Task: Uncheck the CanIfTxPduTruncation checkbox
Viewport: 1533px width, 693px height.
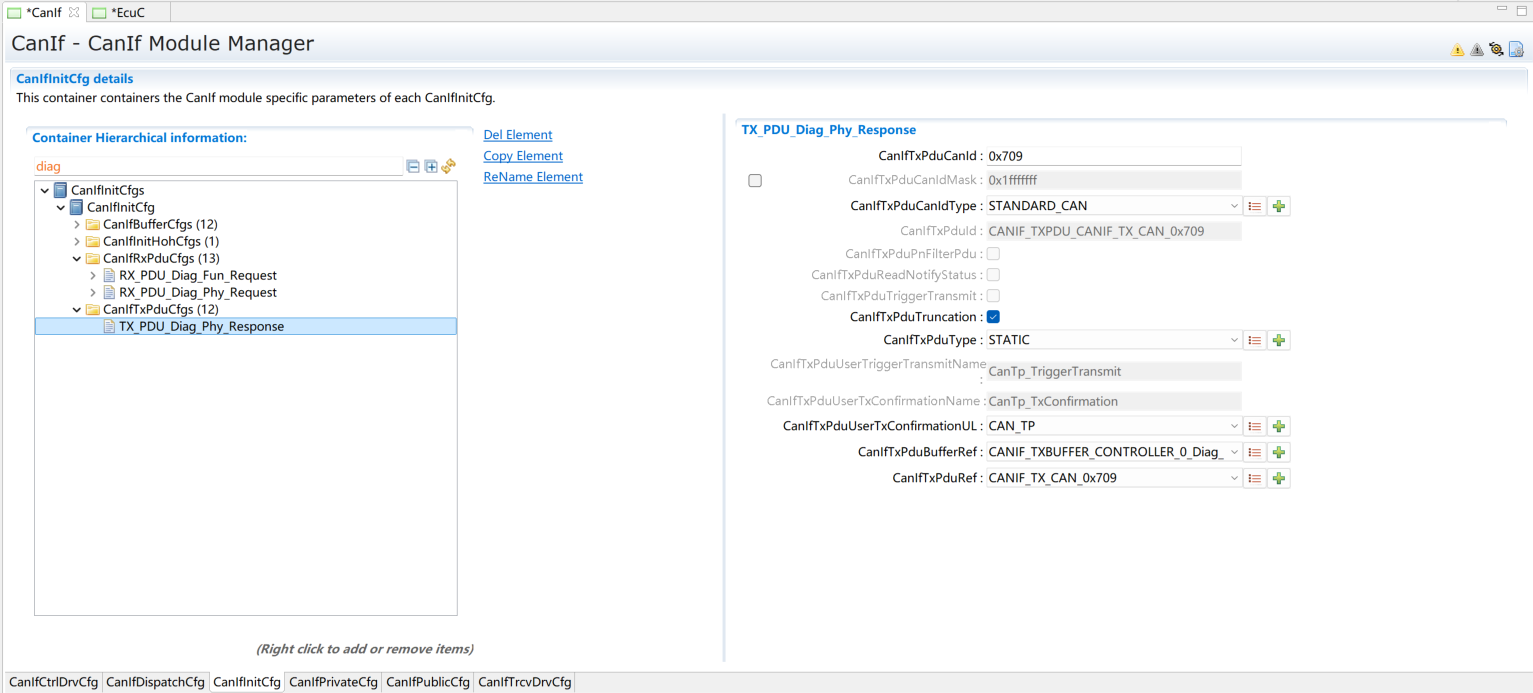Action: pos(993,317)
